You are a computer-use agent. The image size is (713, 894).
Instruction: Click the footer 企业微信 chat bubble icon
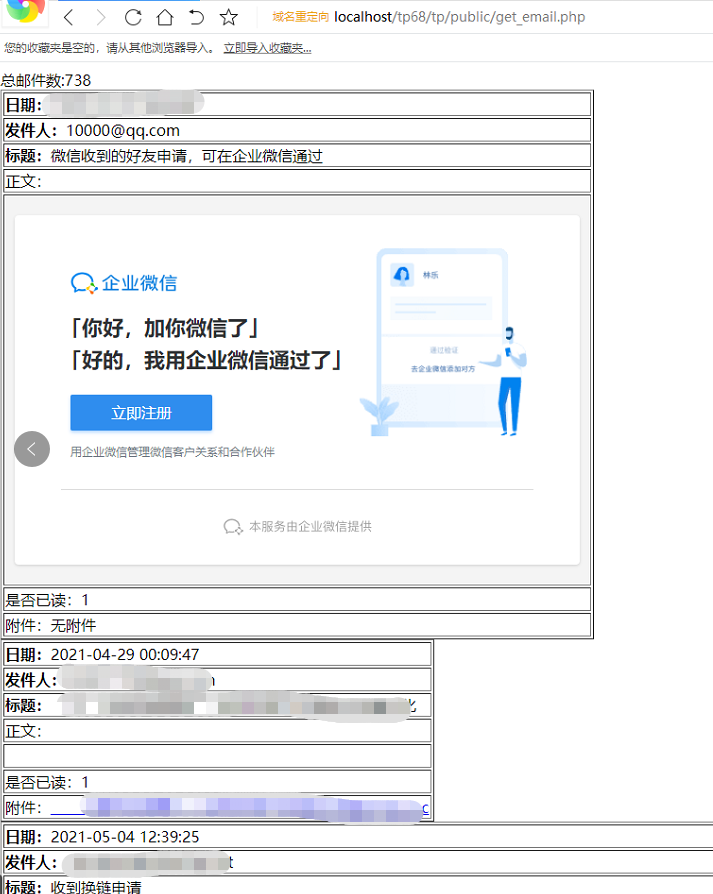pos(233,526)
